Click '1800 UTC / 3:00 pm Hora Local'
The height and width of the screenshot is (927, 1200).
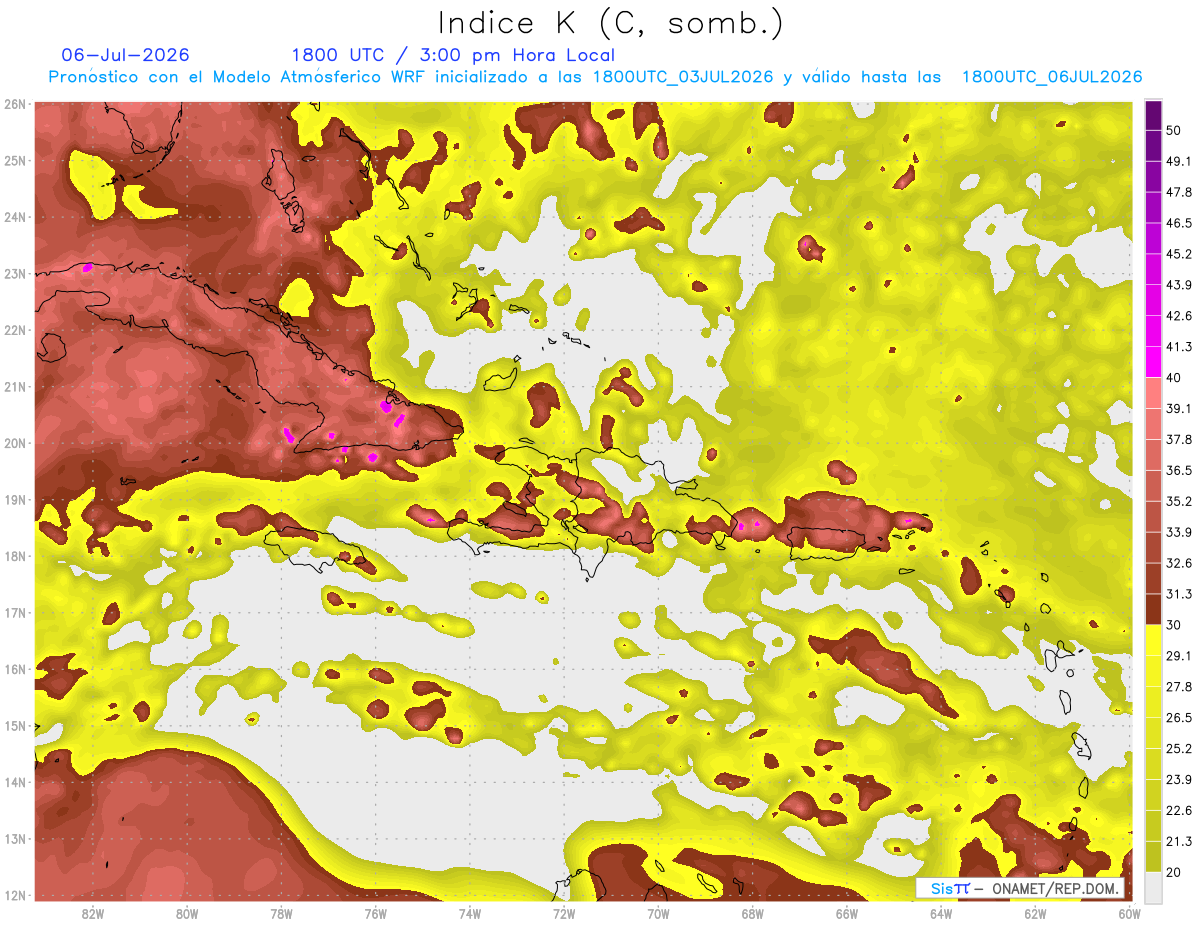click(x=453, y=55)
